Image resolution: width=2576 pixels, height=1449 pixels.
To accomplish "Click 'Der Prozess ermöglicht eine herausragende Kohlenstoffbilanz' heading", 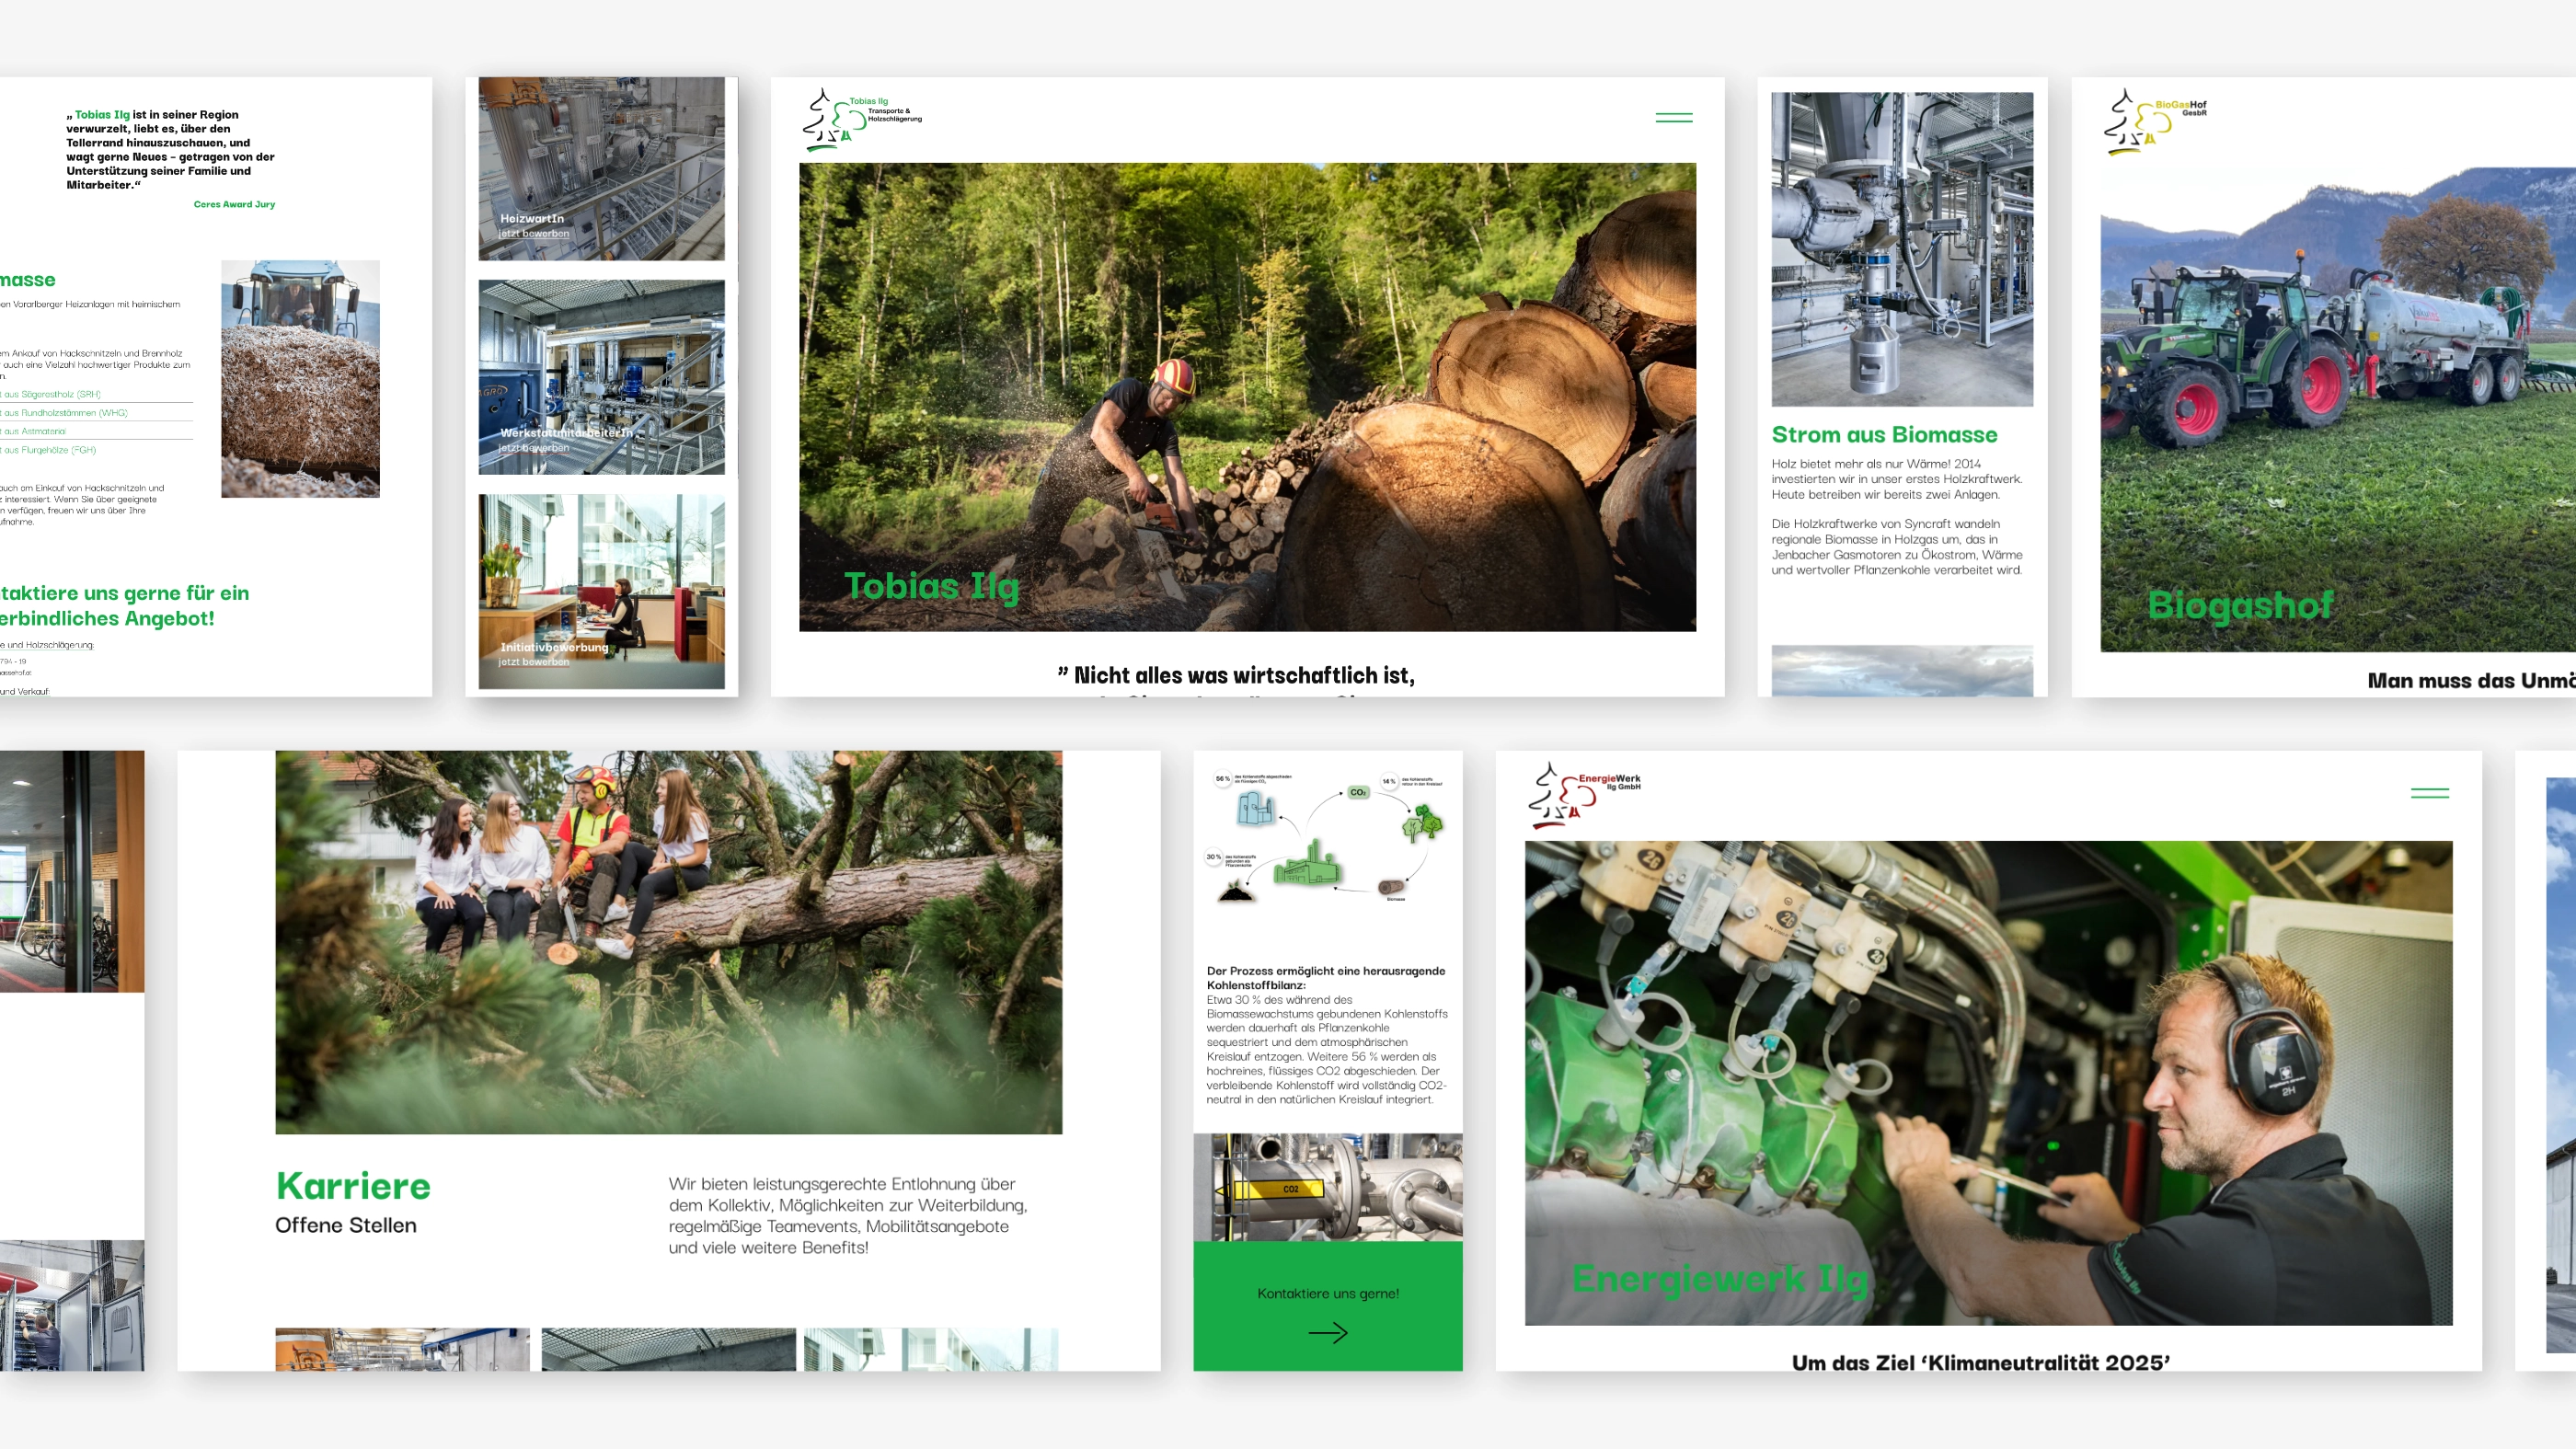I will click(1325, 978).
